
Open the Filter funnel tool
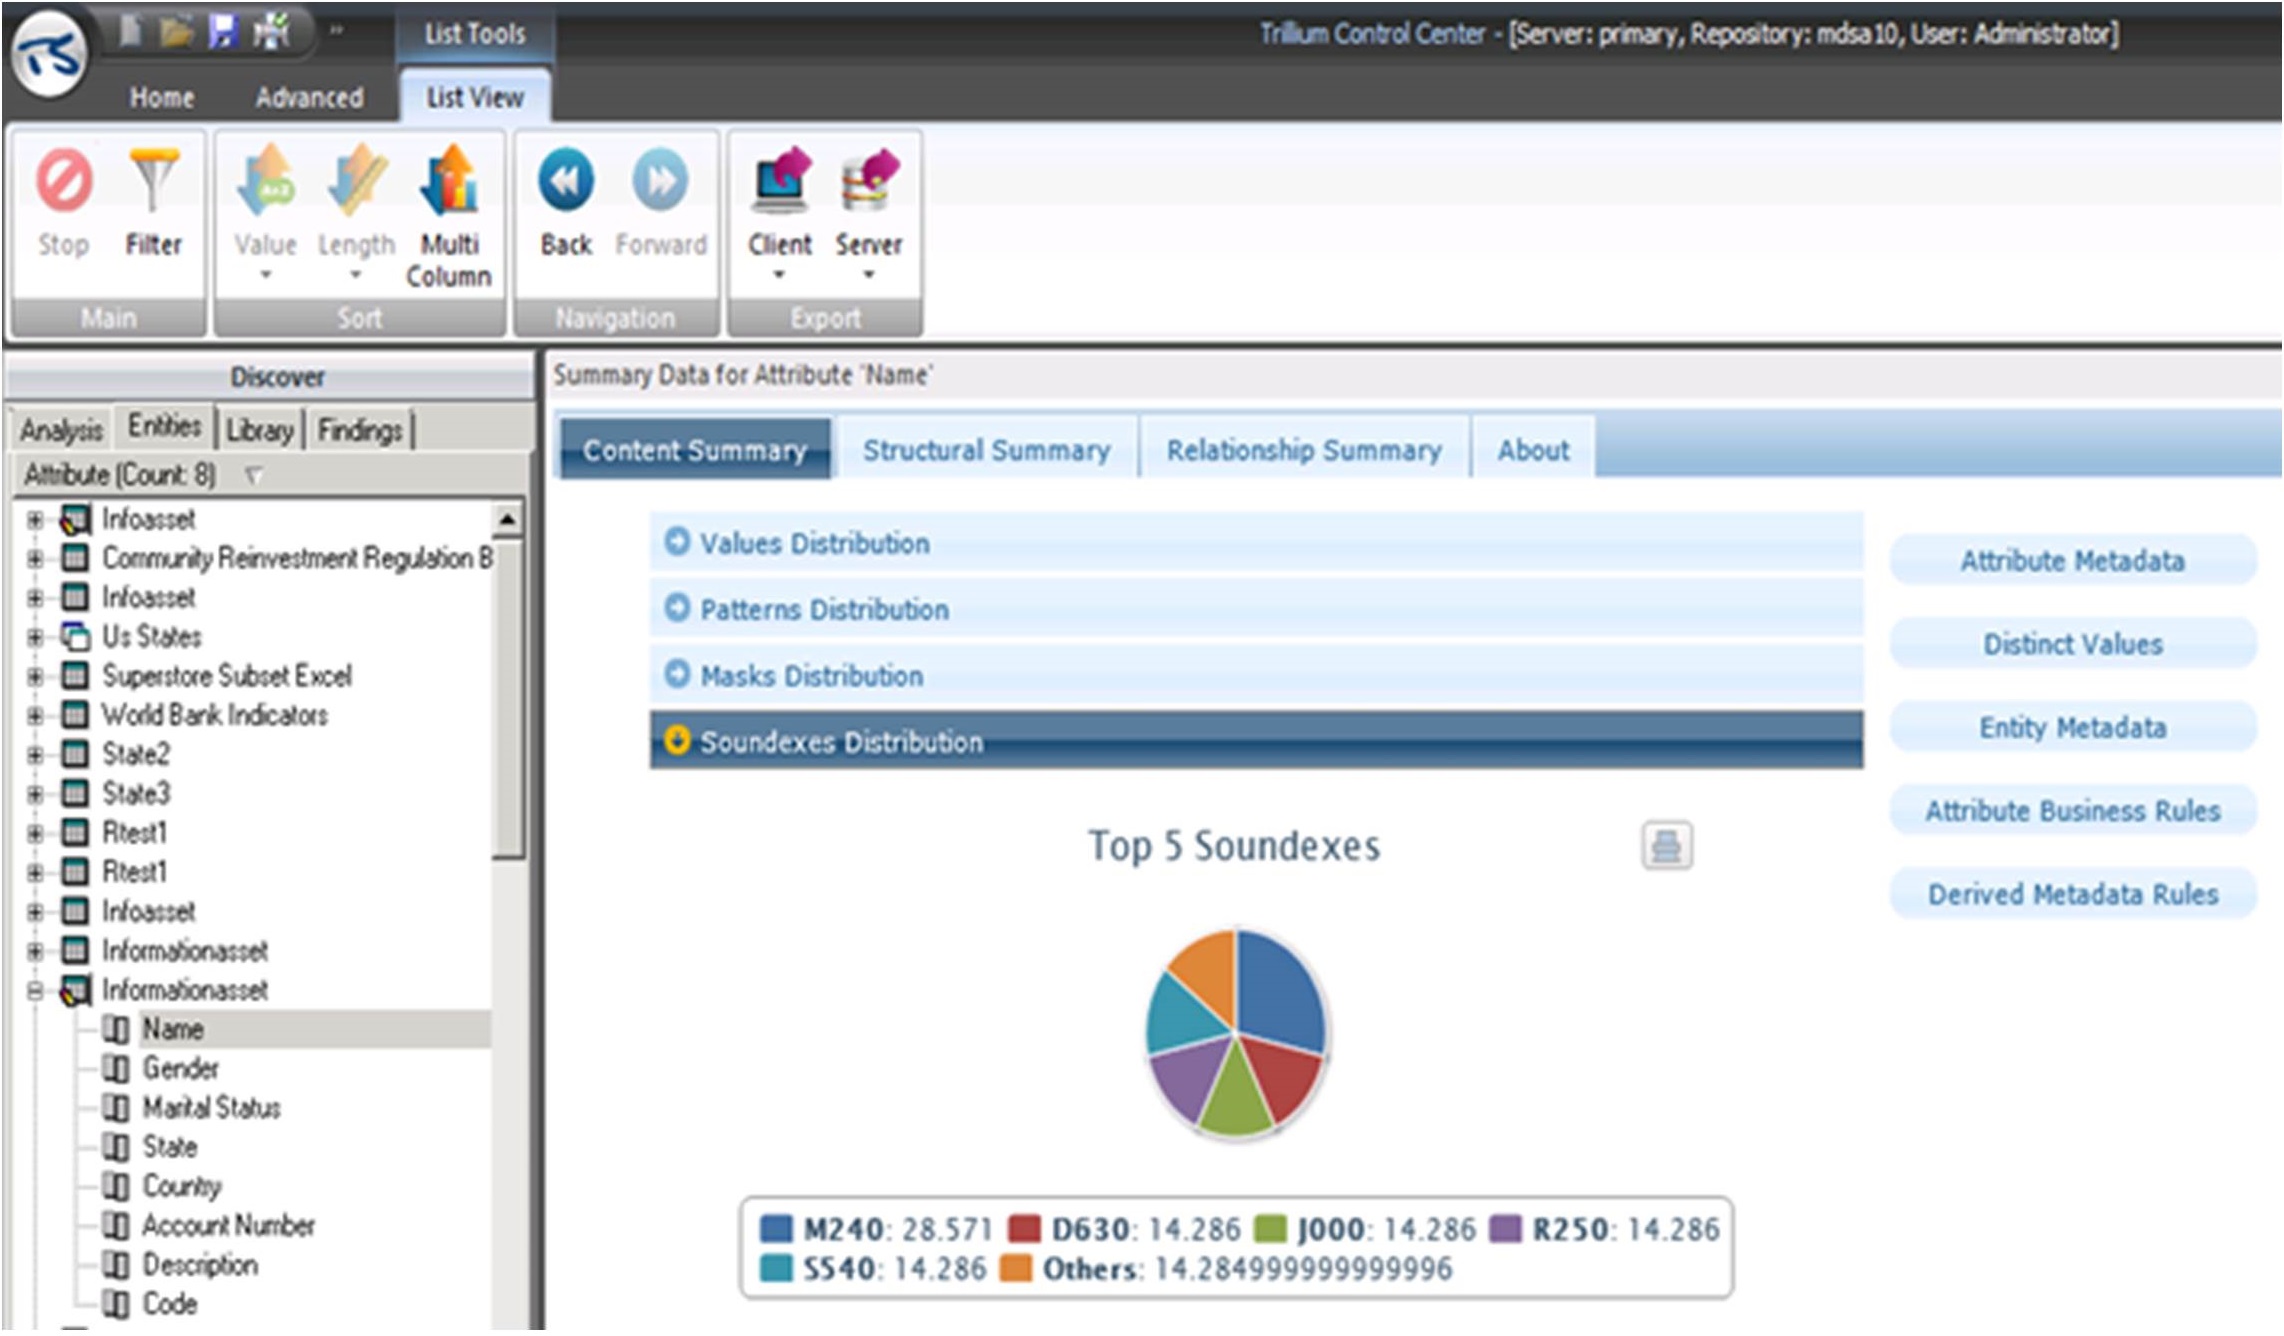point(153,181)
